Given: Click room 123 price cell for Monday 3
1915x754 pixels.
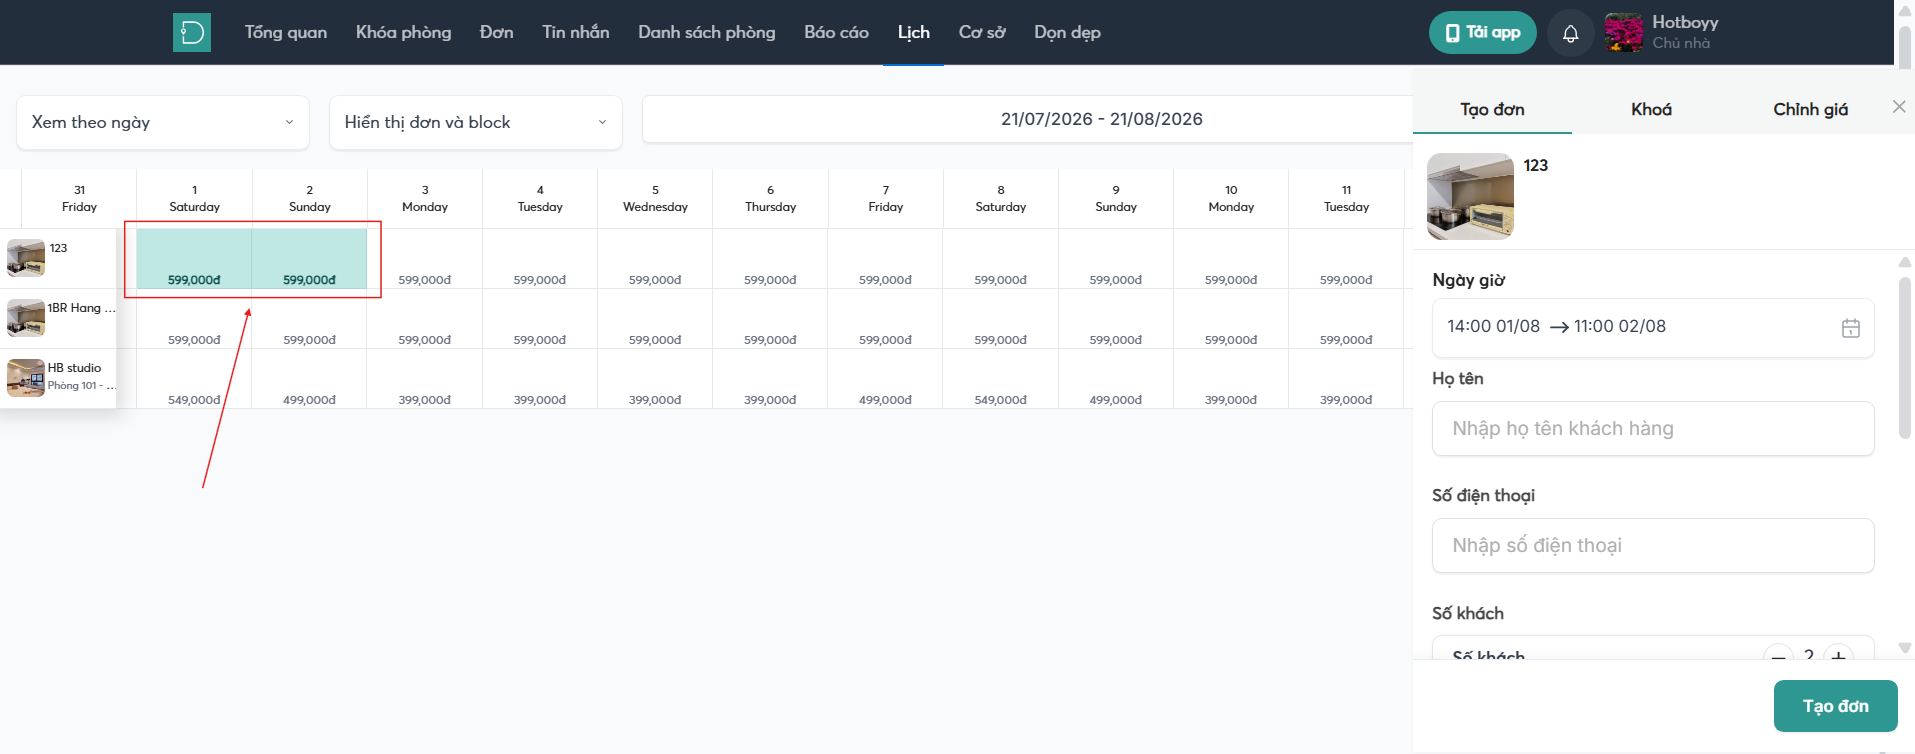Looking at the screenshot, I should (425, 259).
